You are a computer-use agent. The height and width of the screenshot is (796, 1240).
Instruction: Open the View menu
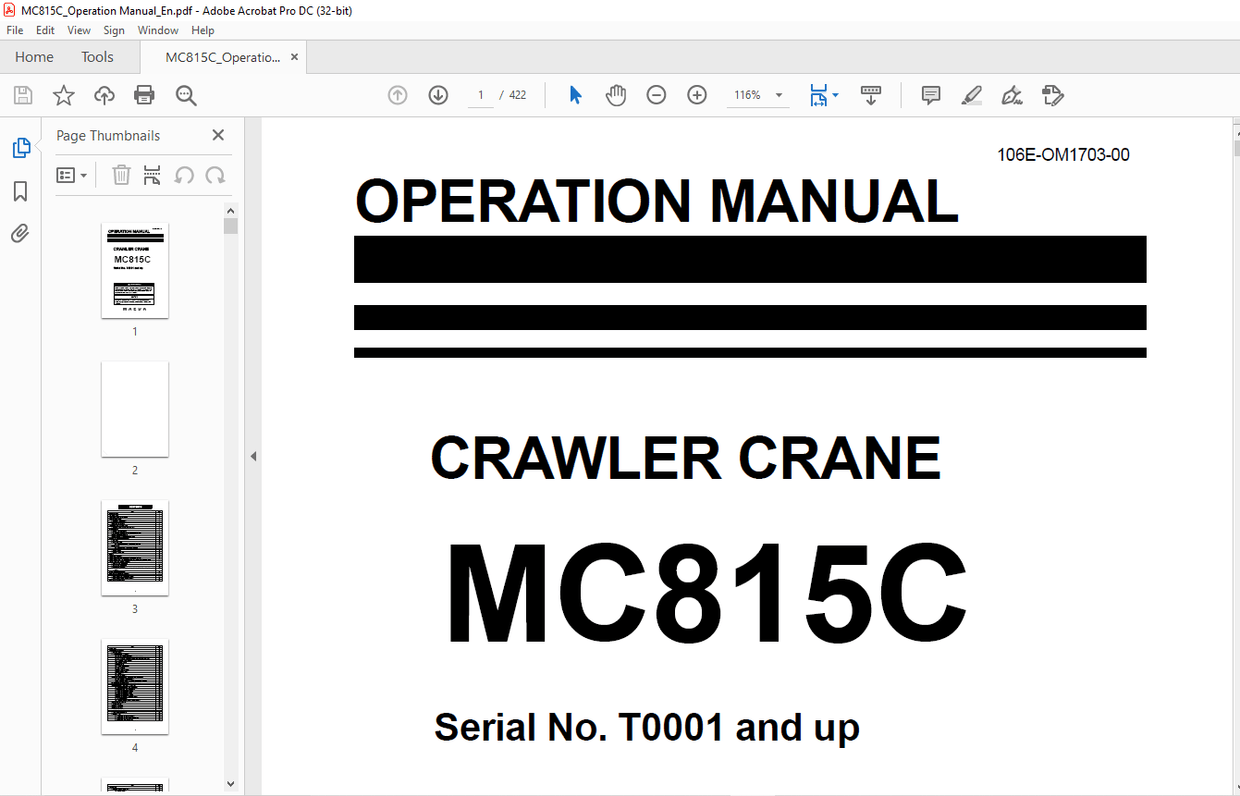pyautogui.click(x=79, y=30)
